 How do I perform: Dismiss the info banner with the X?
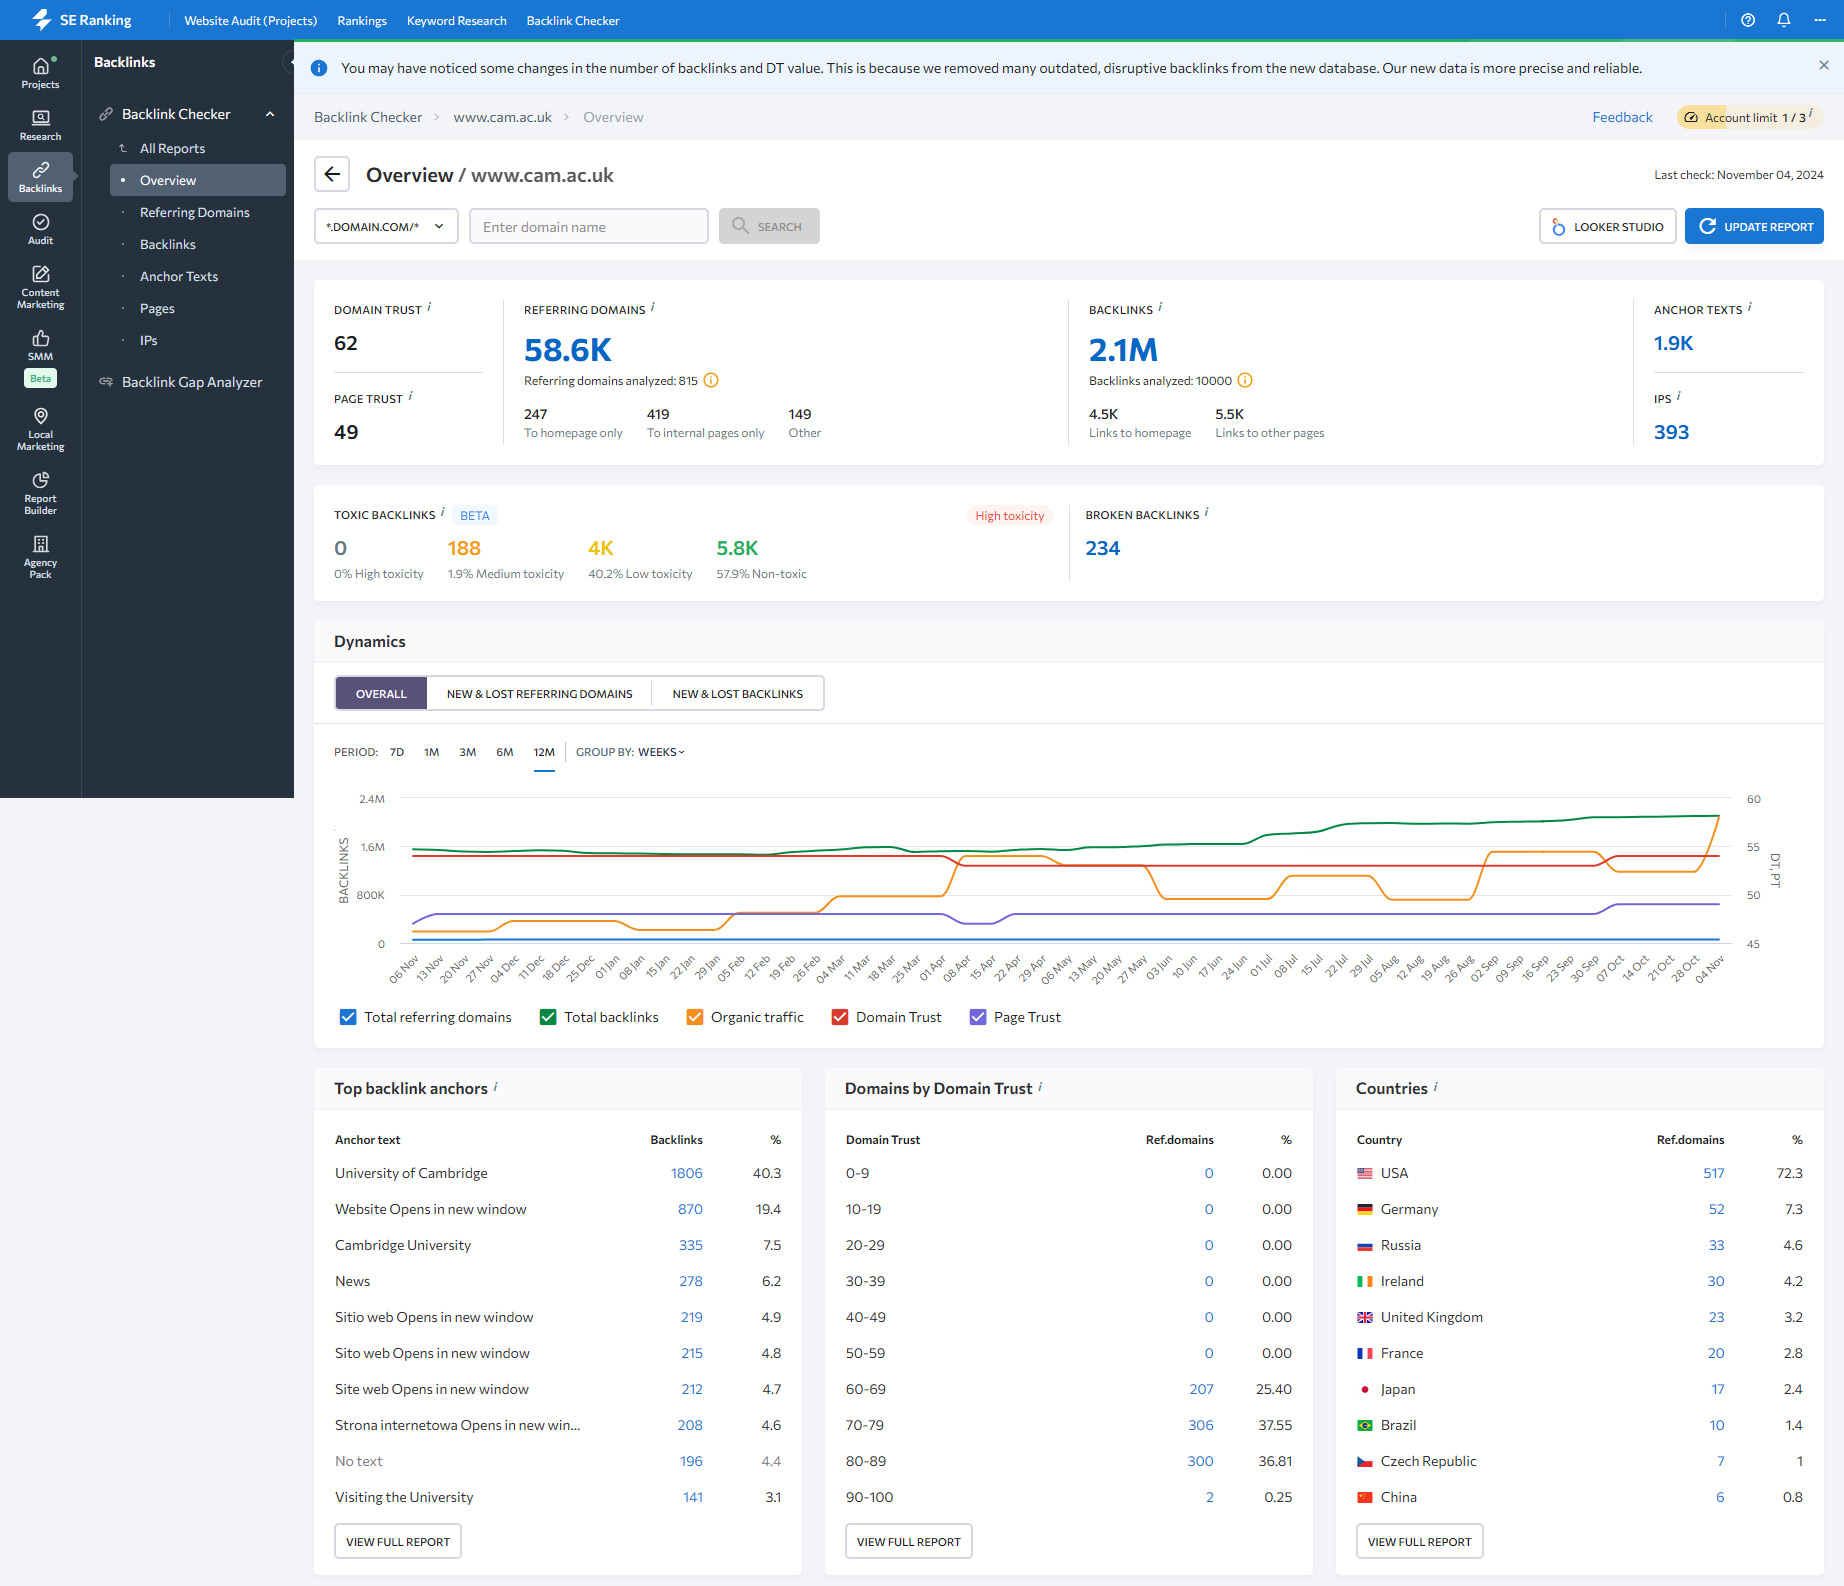1824,65
